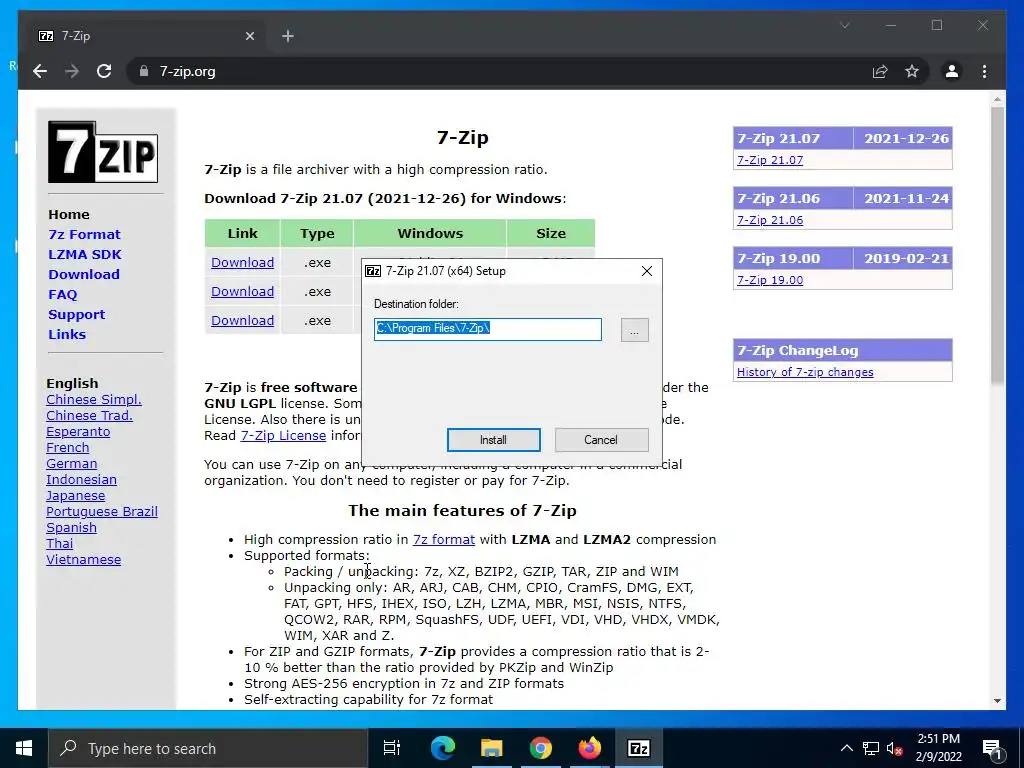Click the second Download link in table
The width and height of the screenshot is (1024, 768).
pos(242,291)
